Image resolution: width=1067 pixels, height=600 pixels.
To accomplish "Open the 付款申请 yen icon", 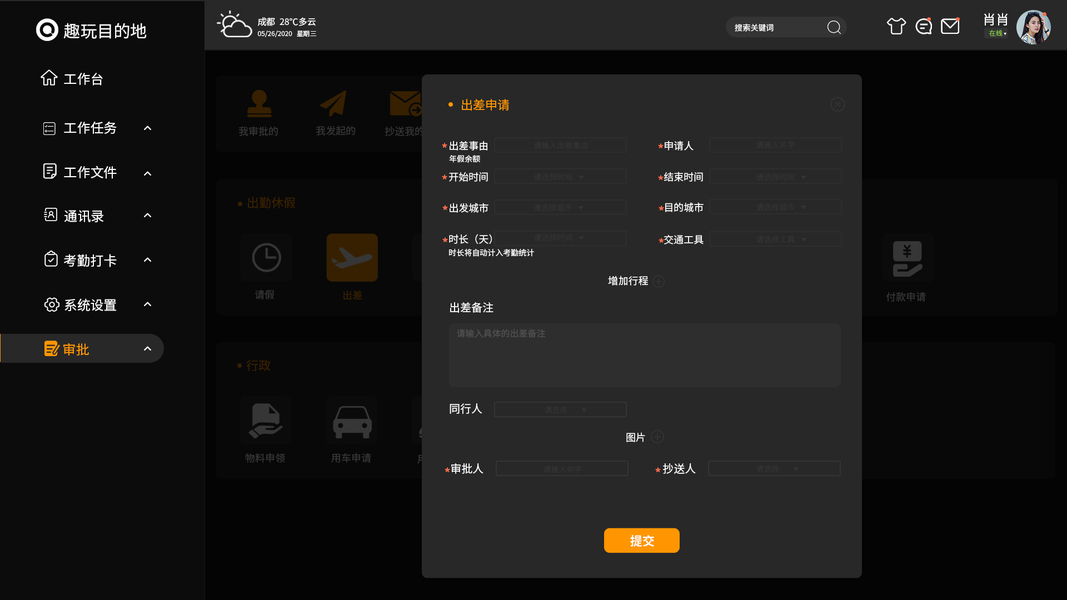I will point(907,259).
